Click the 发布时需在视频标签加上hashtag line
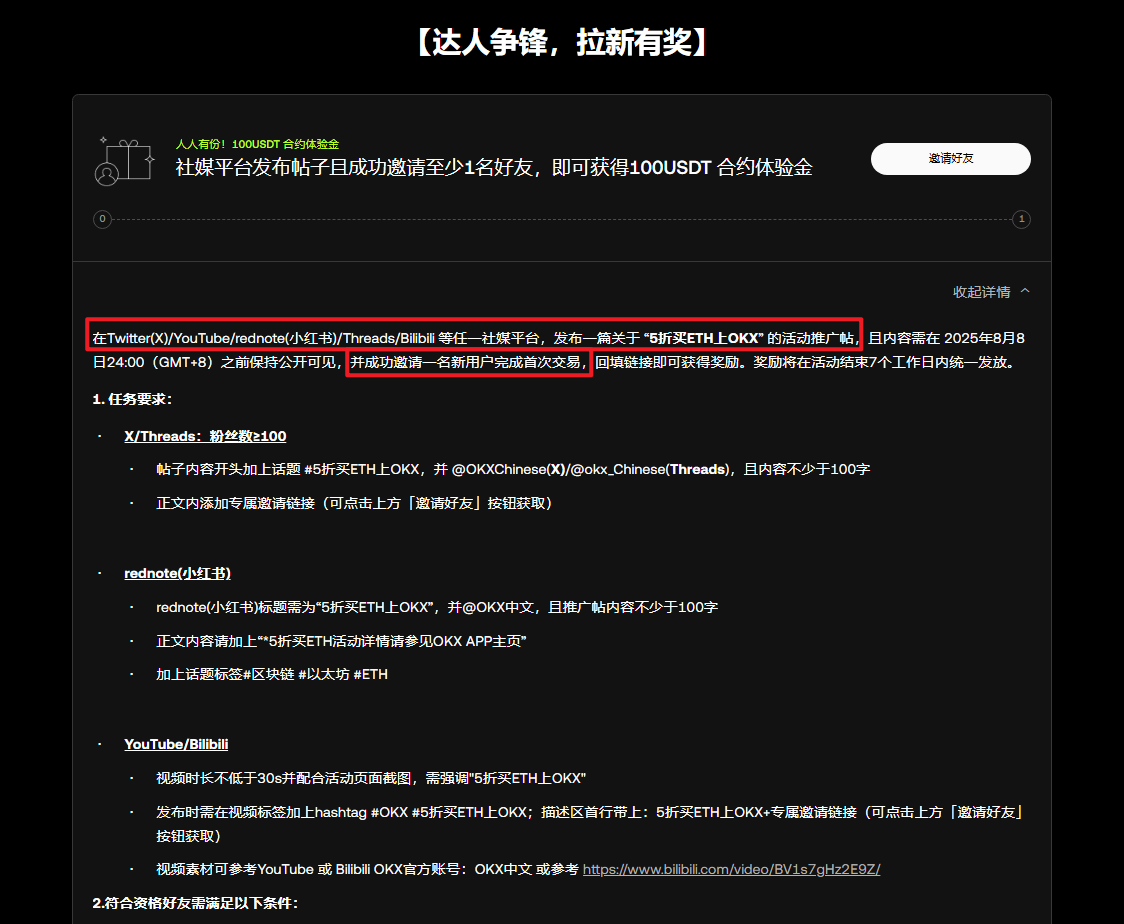 (589, 824)
